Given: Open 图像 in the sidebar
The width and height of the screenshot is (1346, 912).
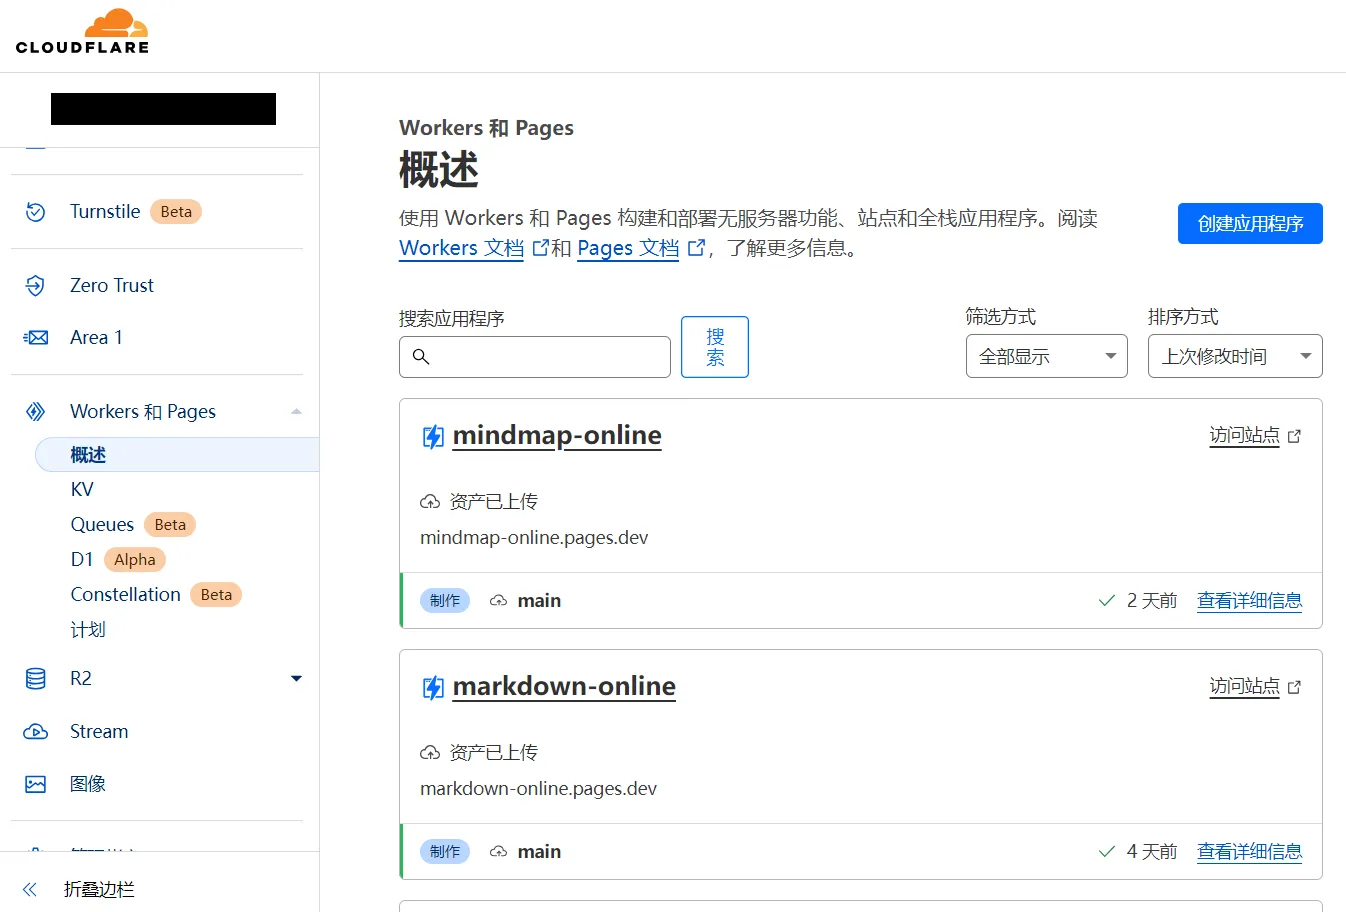Looking at the screenshot, I should [88, 784].
